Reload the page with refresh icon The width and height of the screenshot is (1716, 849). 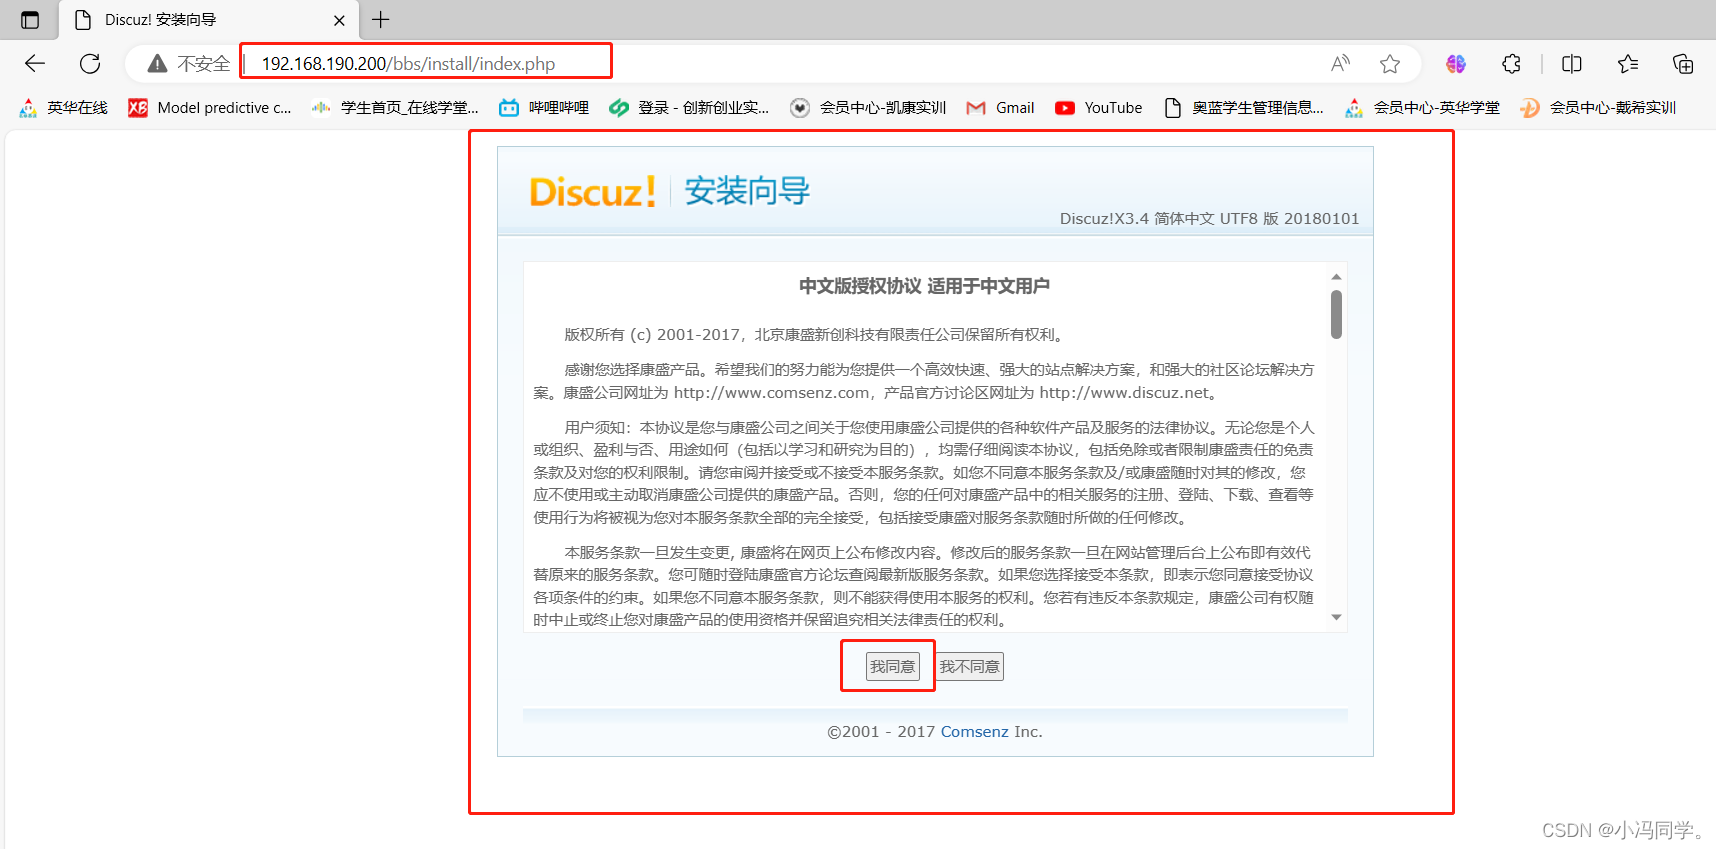pos(90,64)
